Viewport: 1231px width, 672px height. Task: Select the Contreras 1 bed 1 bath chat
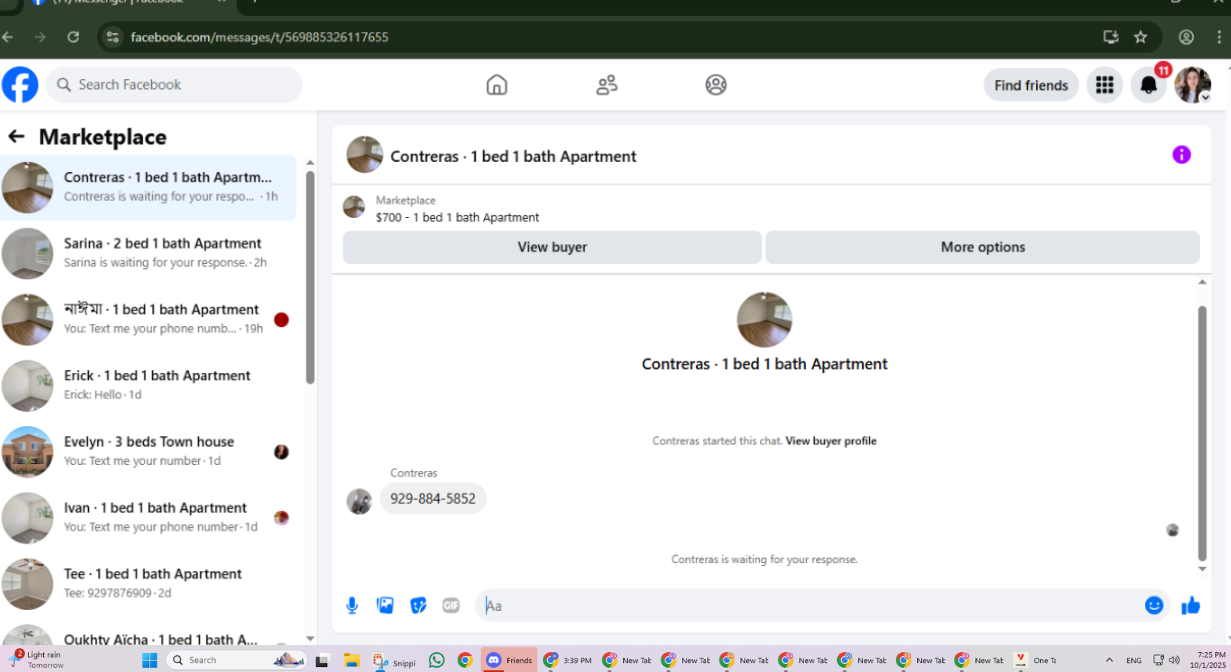coord(148,187)
